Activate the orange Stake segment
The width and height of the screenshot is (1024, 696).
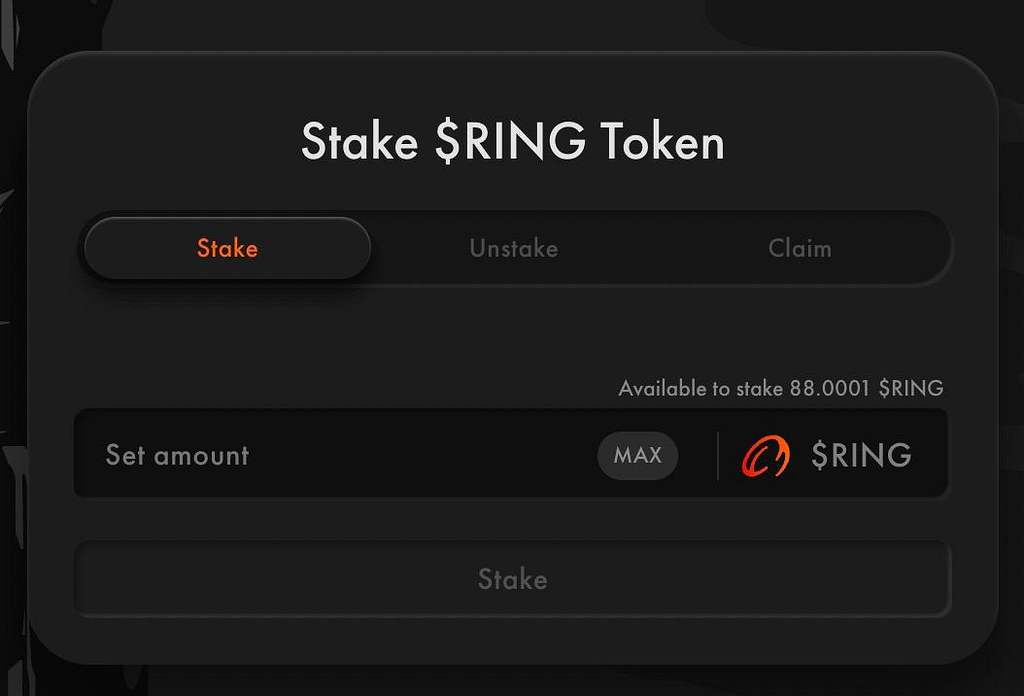coord(227,248)
